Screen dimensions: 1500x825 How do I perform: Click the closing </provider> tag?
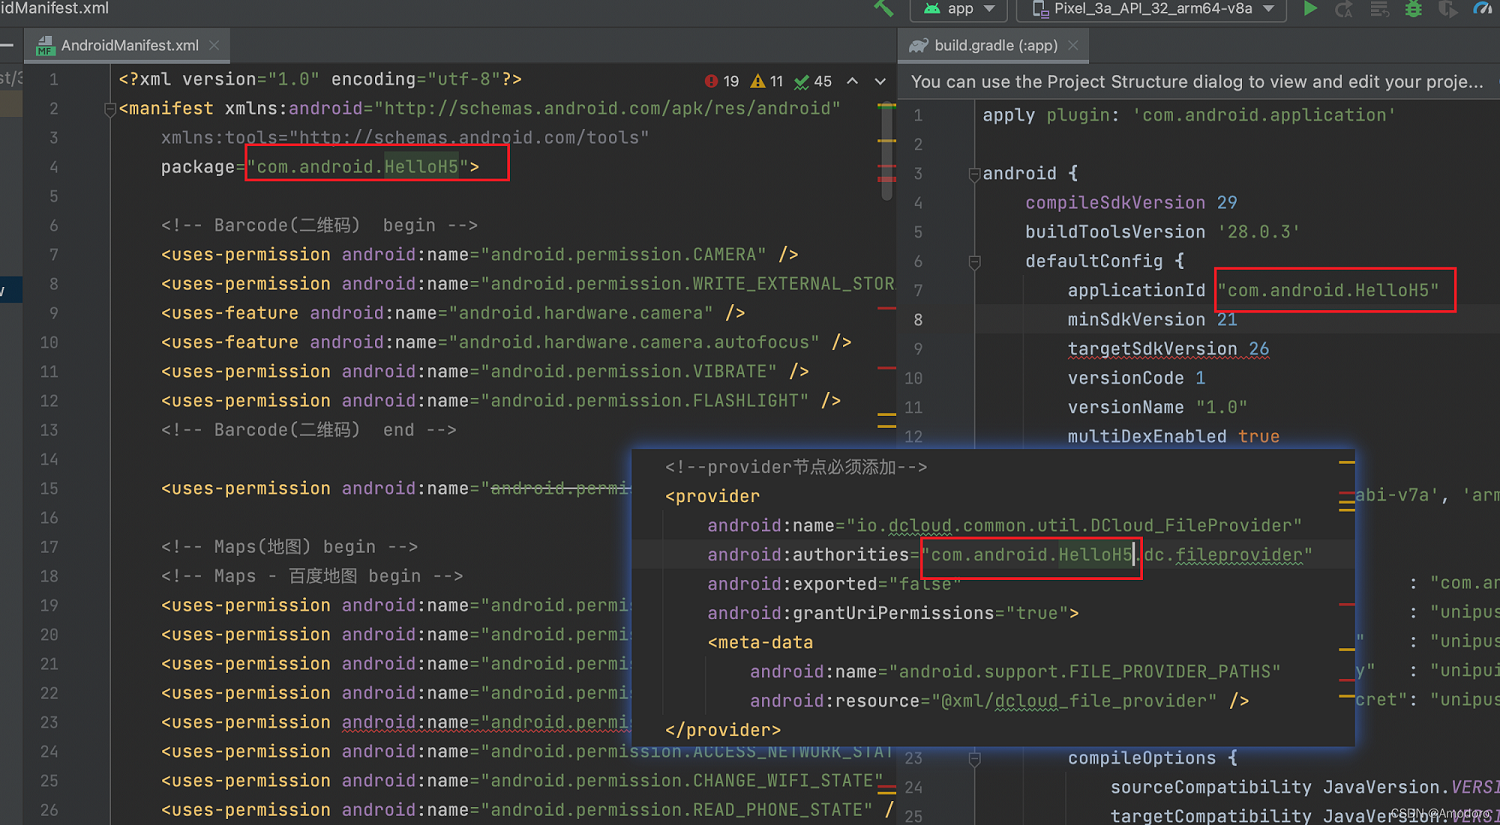pyautogui.click(x=723, y=730)
